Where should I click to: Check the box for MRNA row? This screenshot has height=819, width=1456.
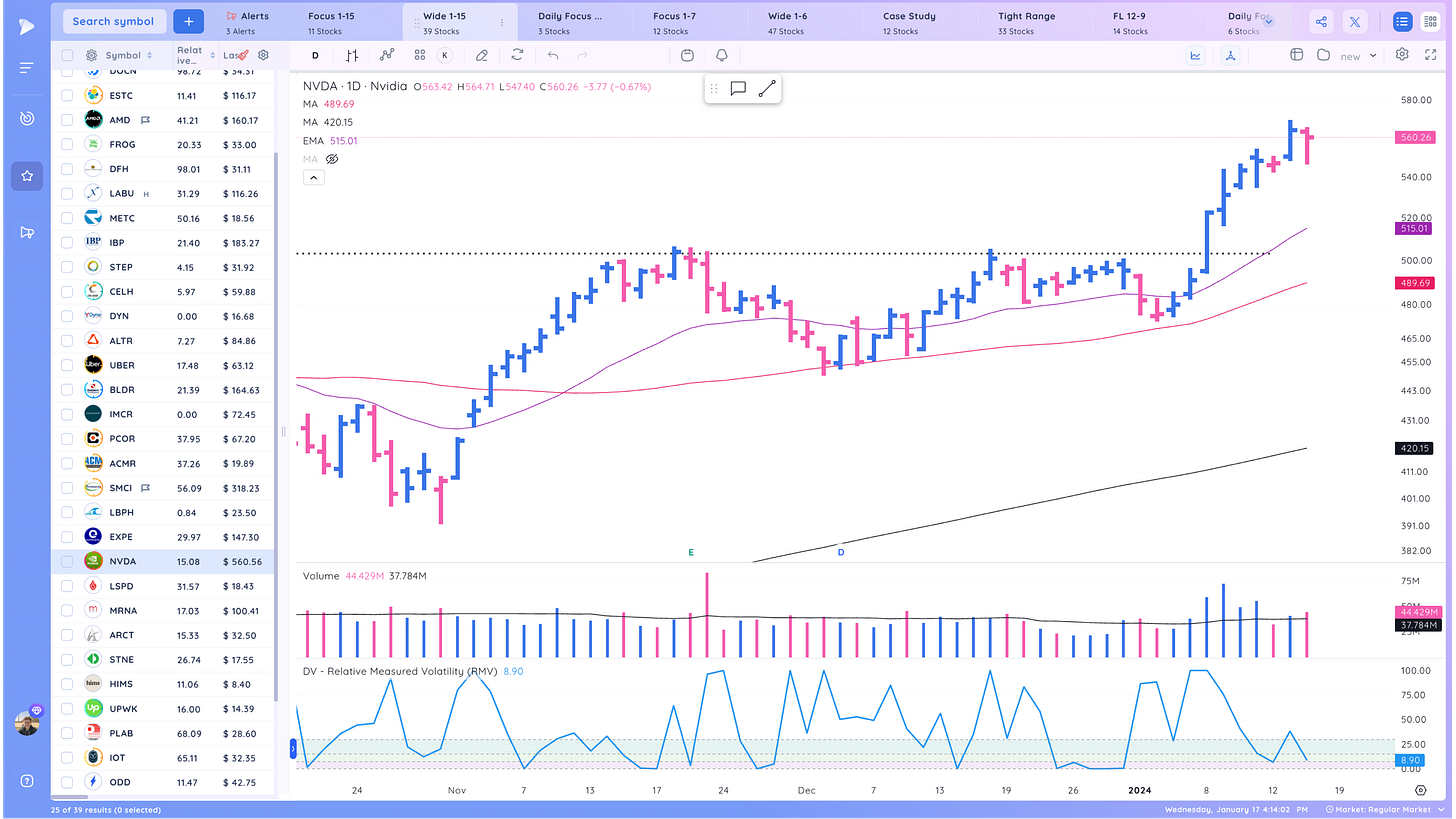(67, 610)
